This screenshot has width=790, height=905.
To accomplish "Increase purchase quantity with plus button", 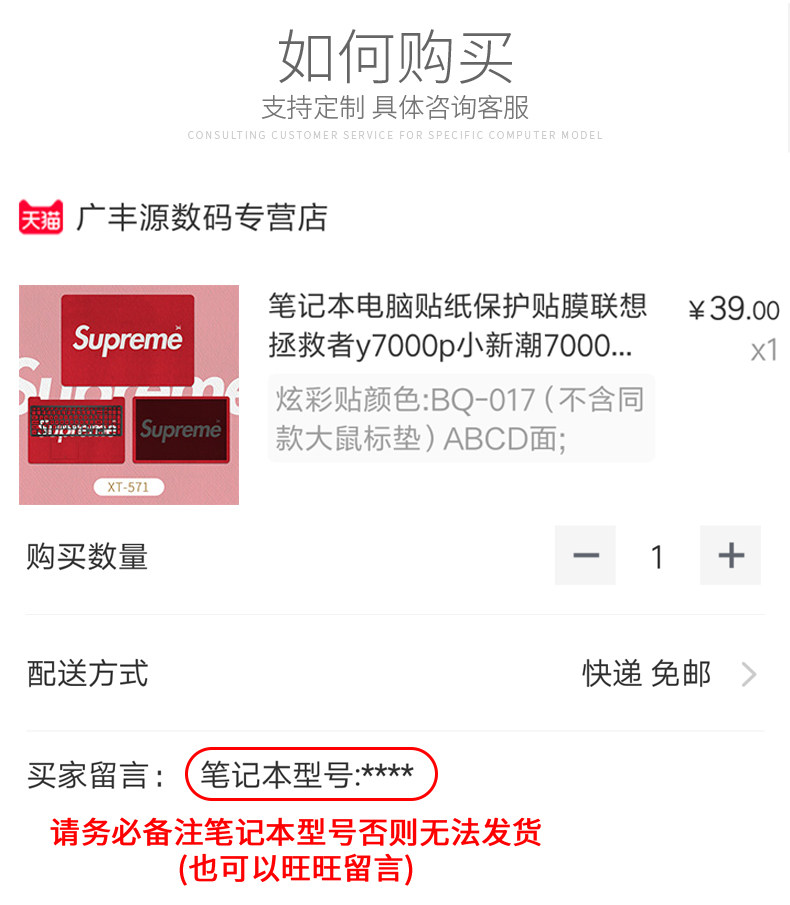I will [731, 555].
